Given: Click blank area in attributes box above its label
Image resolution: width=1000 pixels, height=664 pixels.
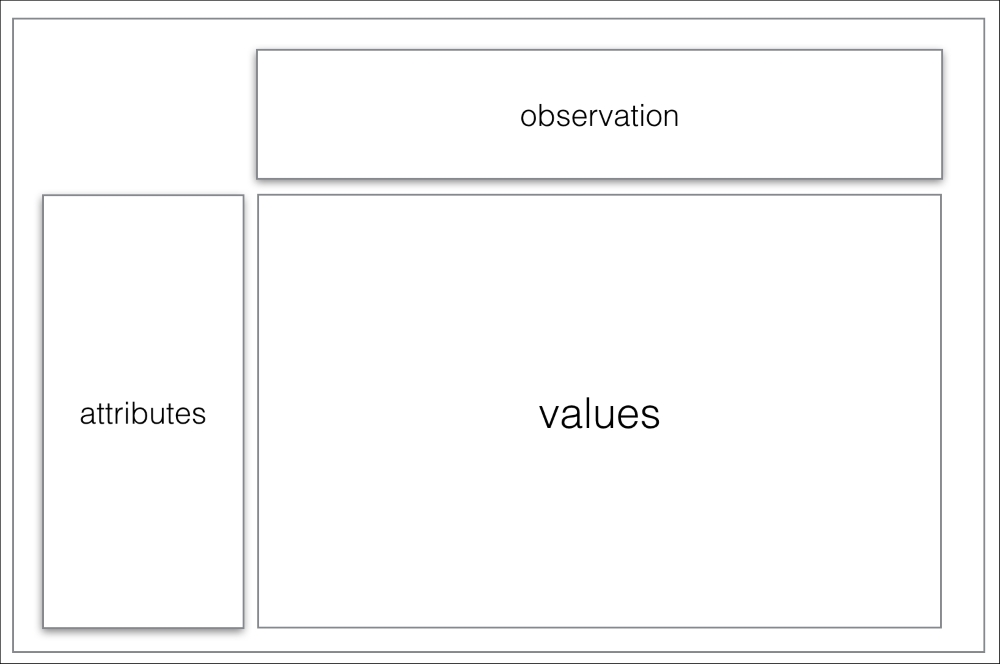Looking at the screenshot, I should (x=143, y=297).
